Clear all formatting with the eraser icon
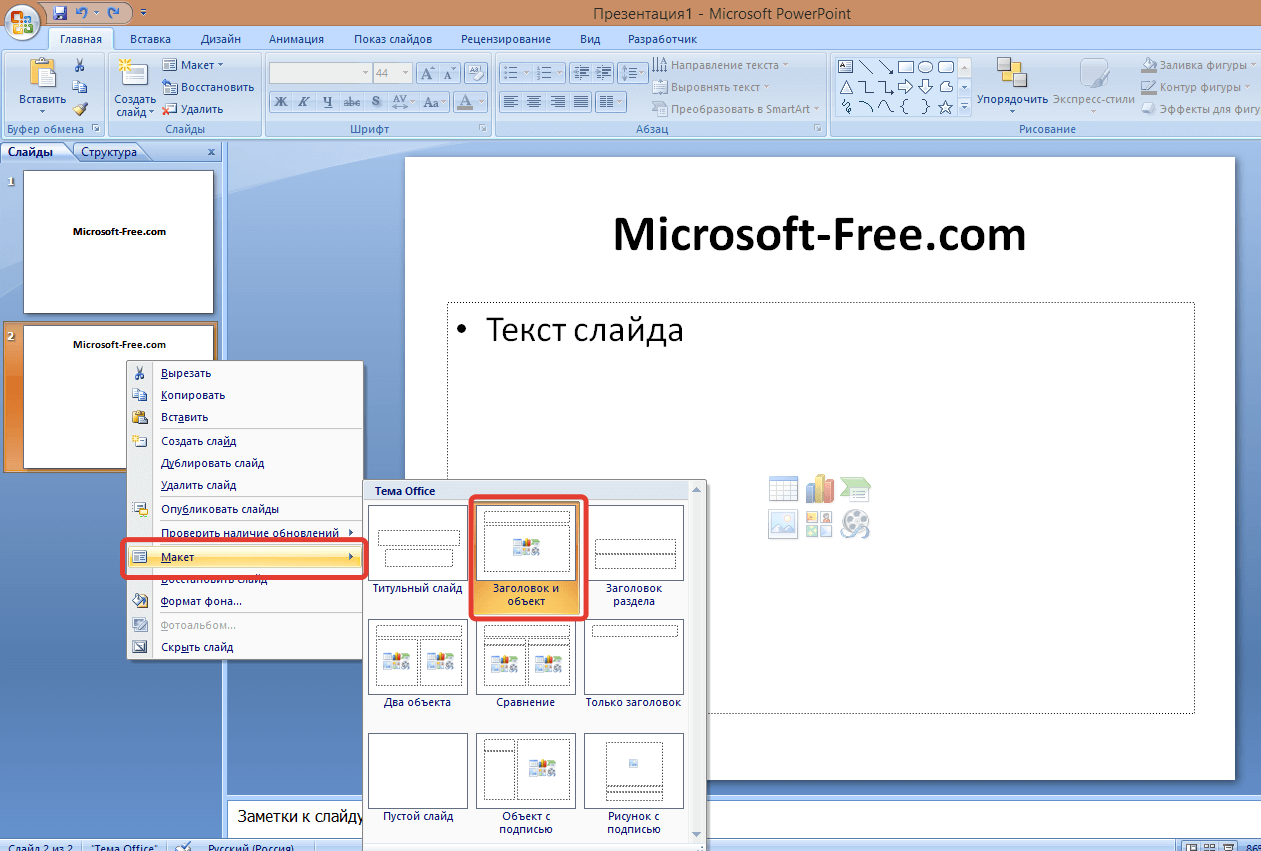This screenshot has width=1261, height=851. [x=477, y=73]
